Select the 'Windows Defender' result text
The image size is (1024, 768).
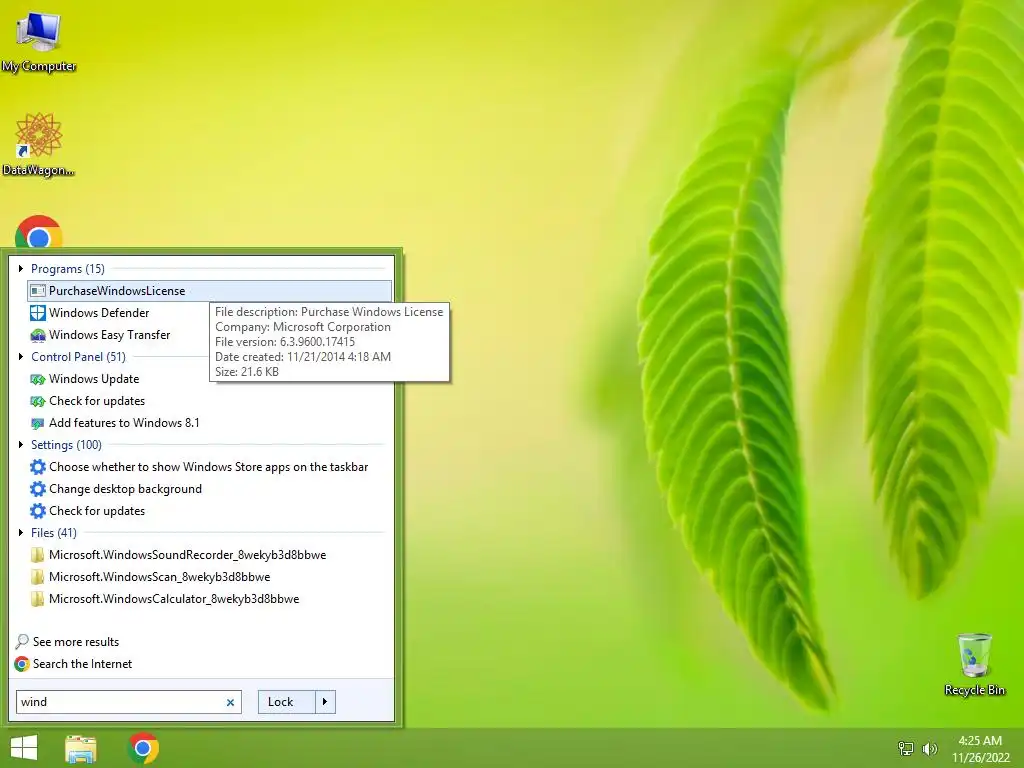click(x=99, y=313)
